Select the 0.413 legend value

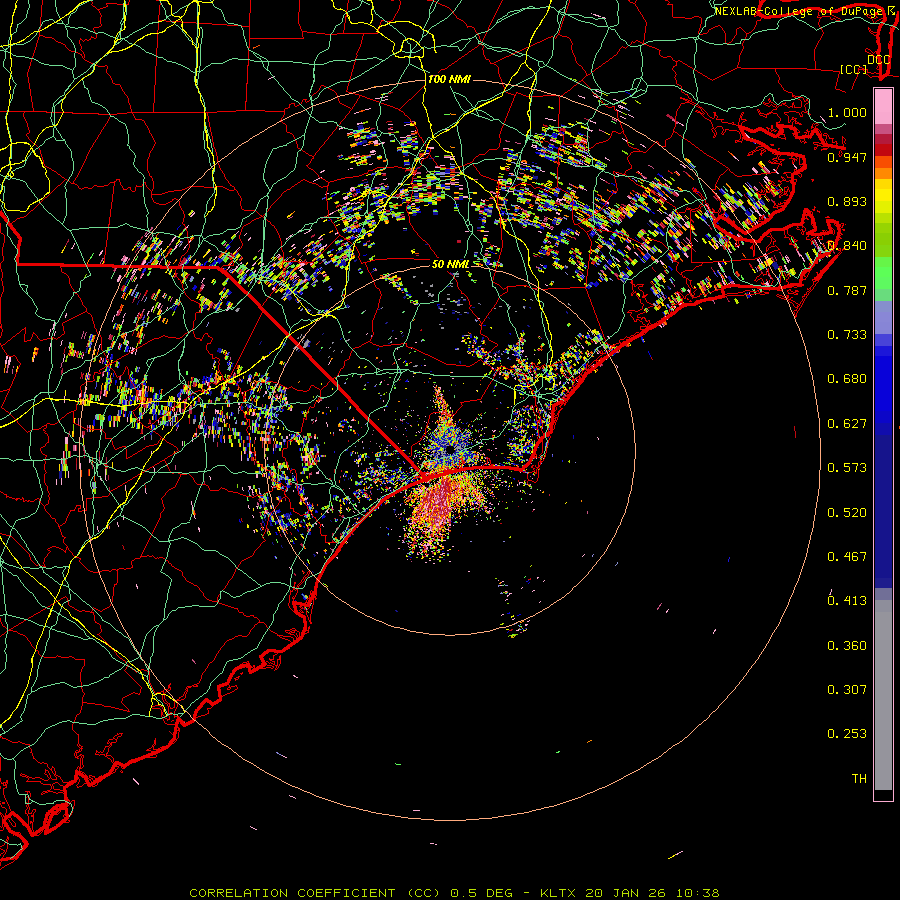tap(847, 601)
